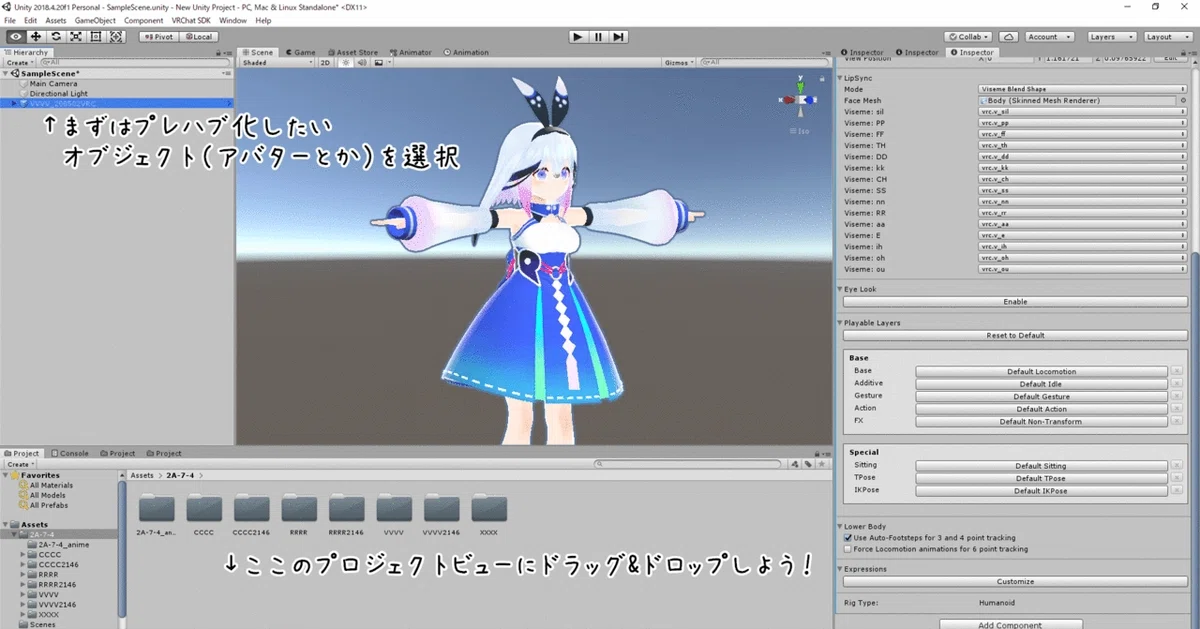Collapse the Playable Layers section

840,323
